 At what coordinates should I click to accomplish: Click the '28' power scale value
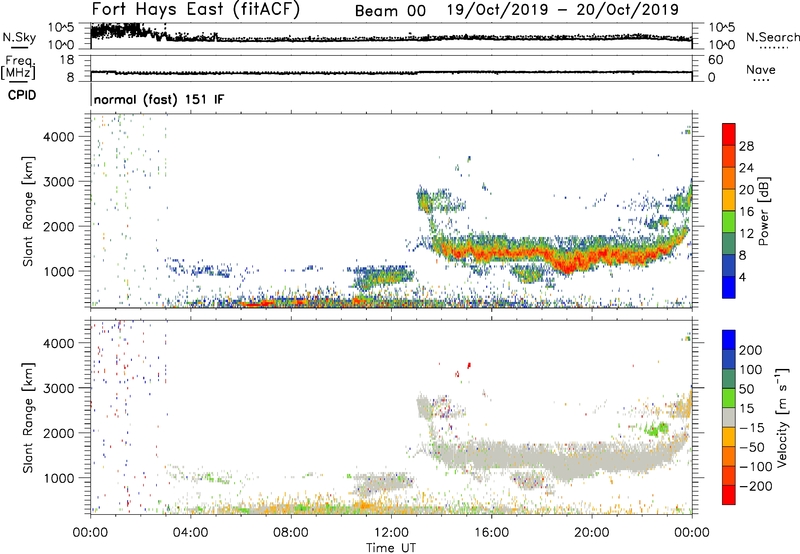click(x=746, y=146)
